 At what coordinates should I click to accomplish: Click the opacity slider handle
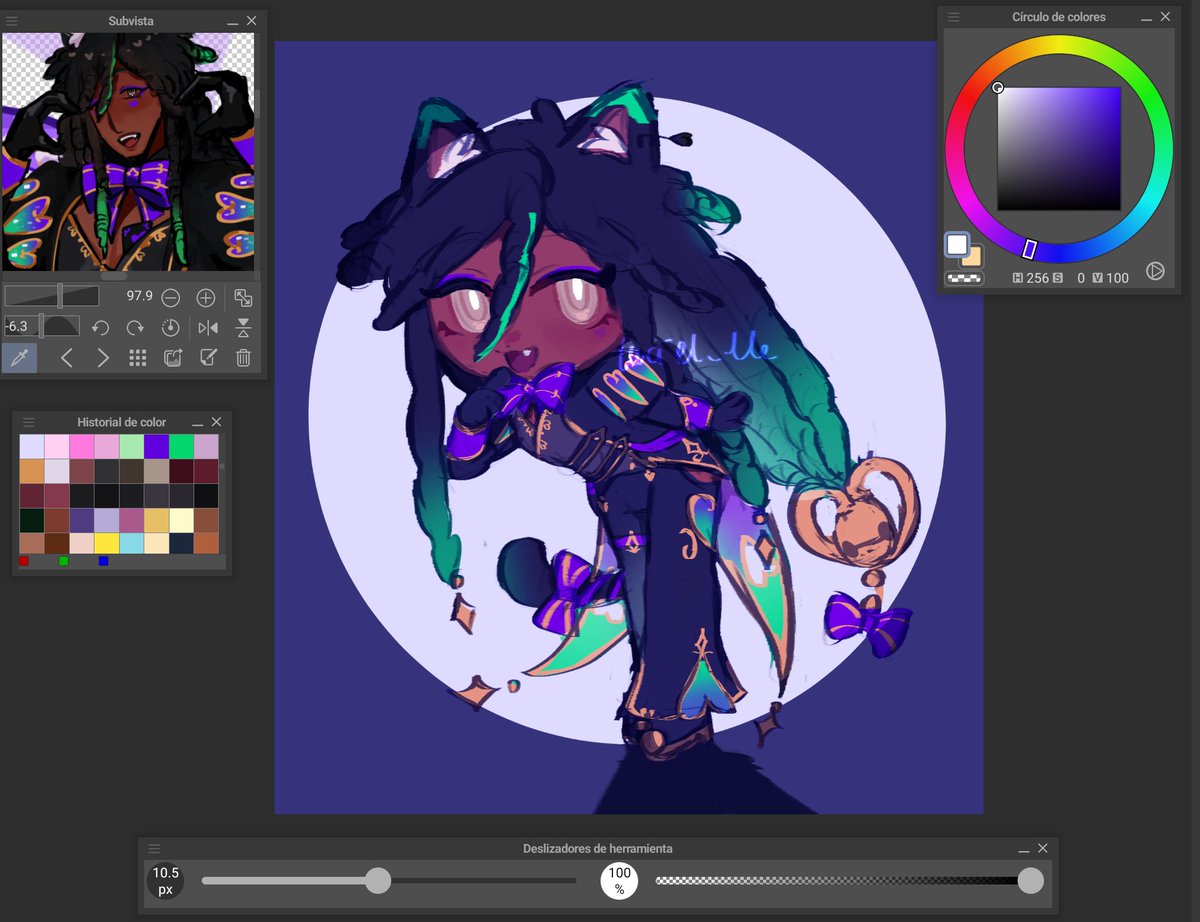tap(1030, 880)
